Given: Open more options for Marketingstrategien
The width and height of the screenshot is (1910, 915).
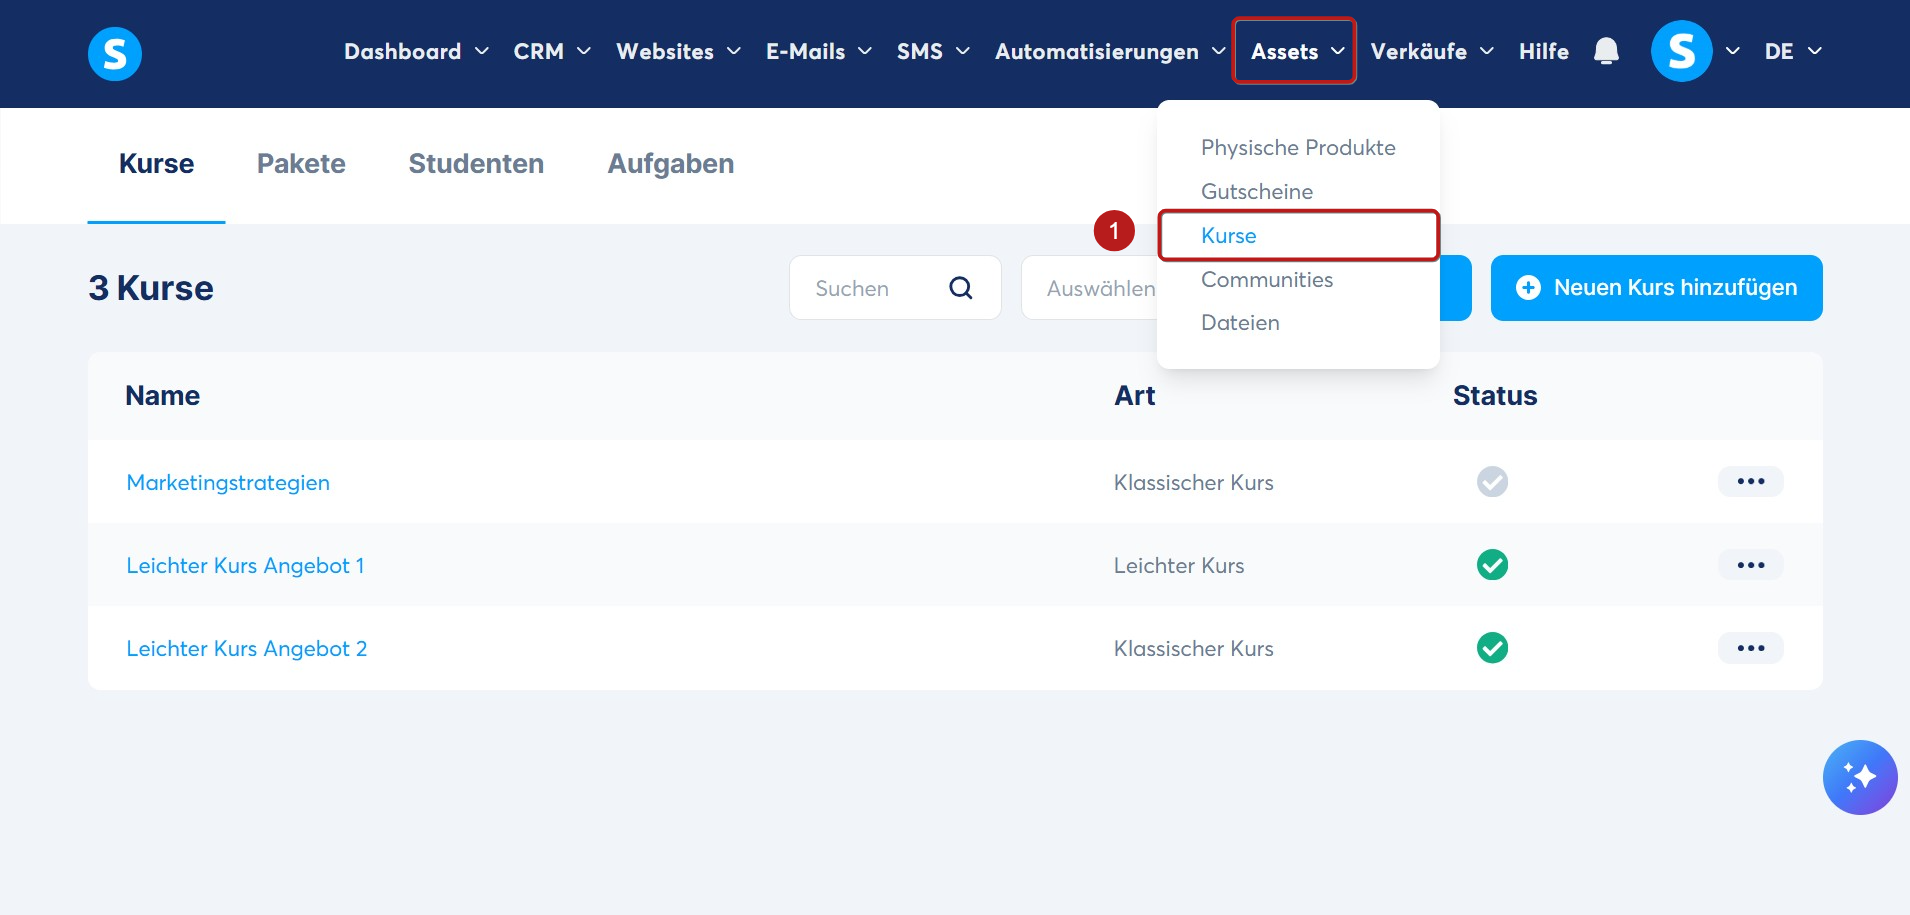Looking at the screenshot, I should coord(1750,481).
